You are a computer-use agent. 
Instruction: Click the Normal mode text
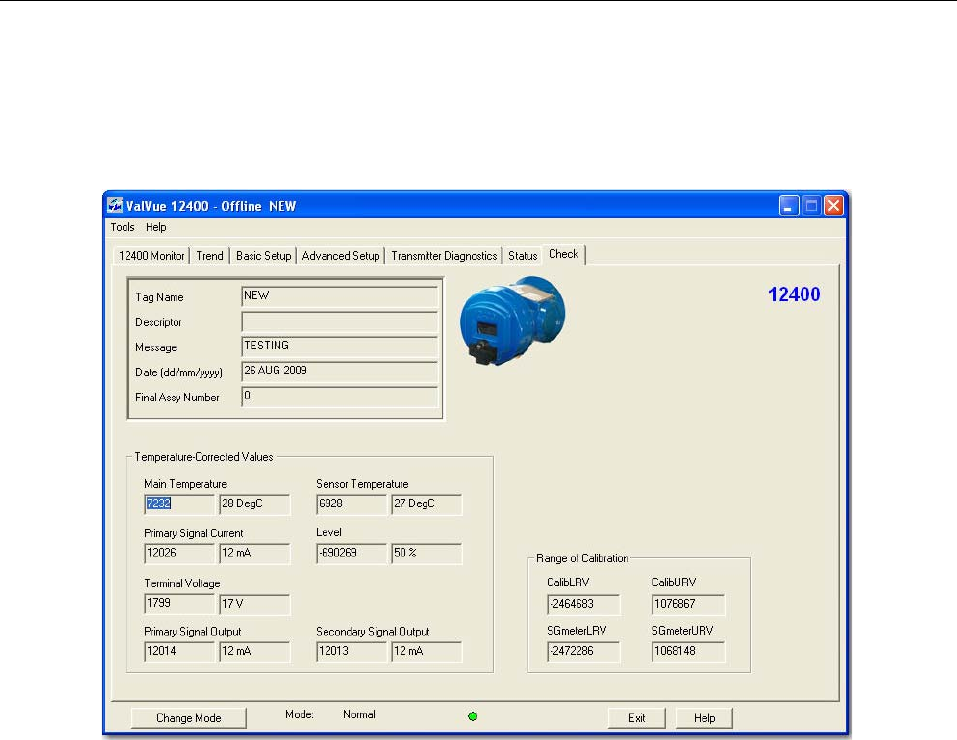point(359,714)
